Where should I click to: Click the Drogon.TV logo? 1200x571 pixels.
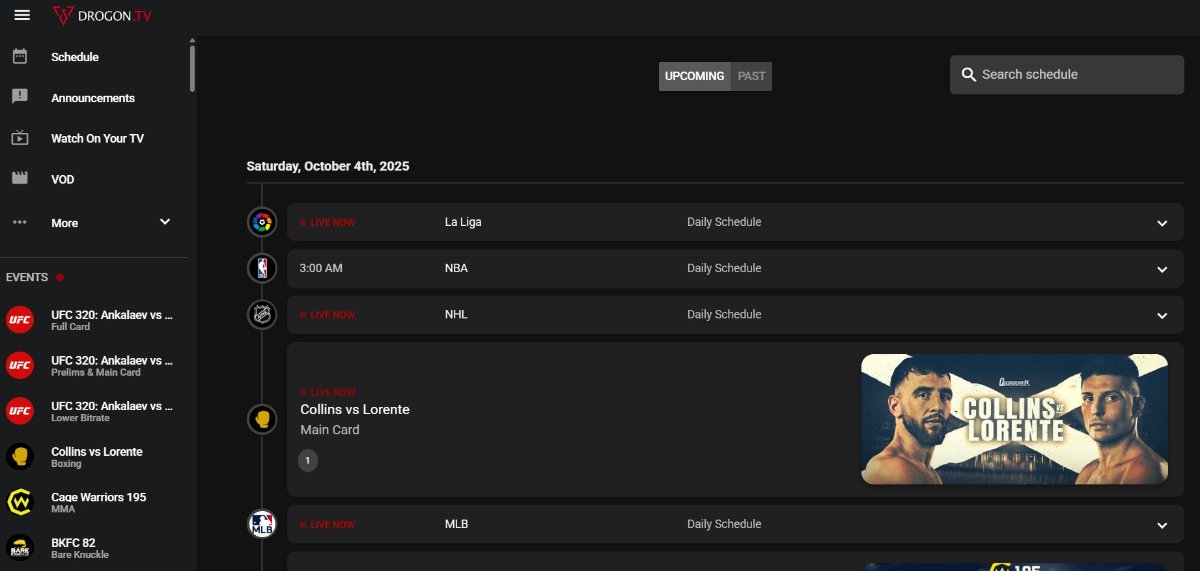point(103,15)
